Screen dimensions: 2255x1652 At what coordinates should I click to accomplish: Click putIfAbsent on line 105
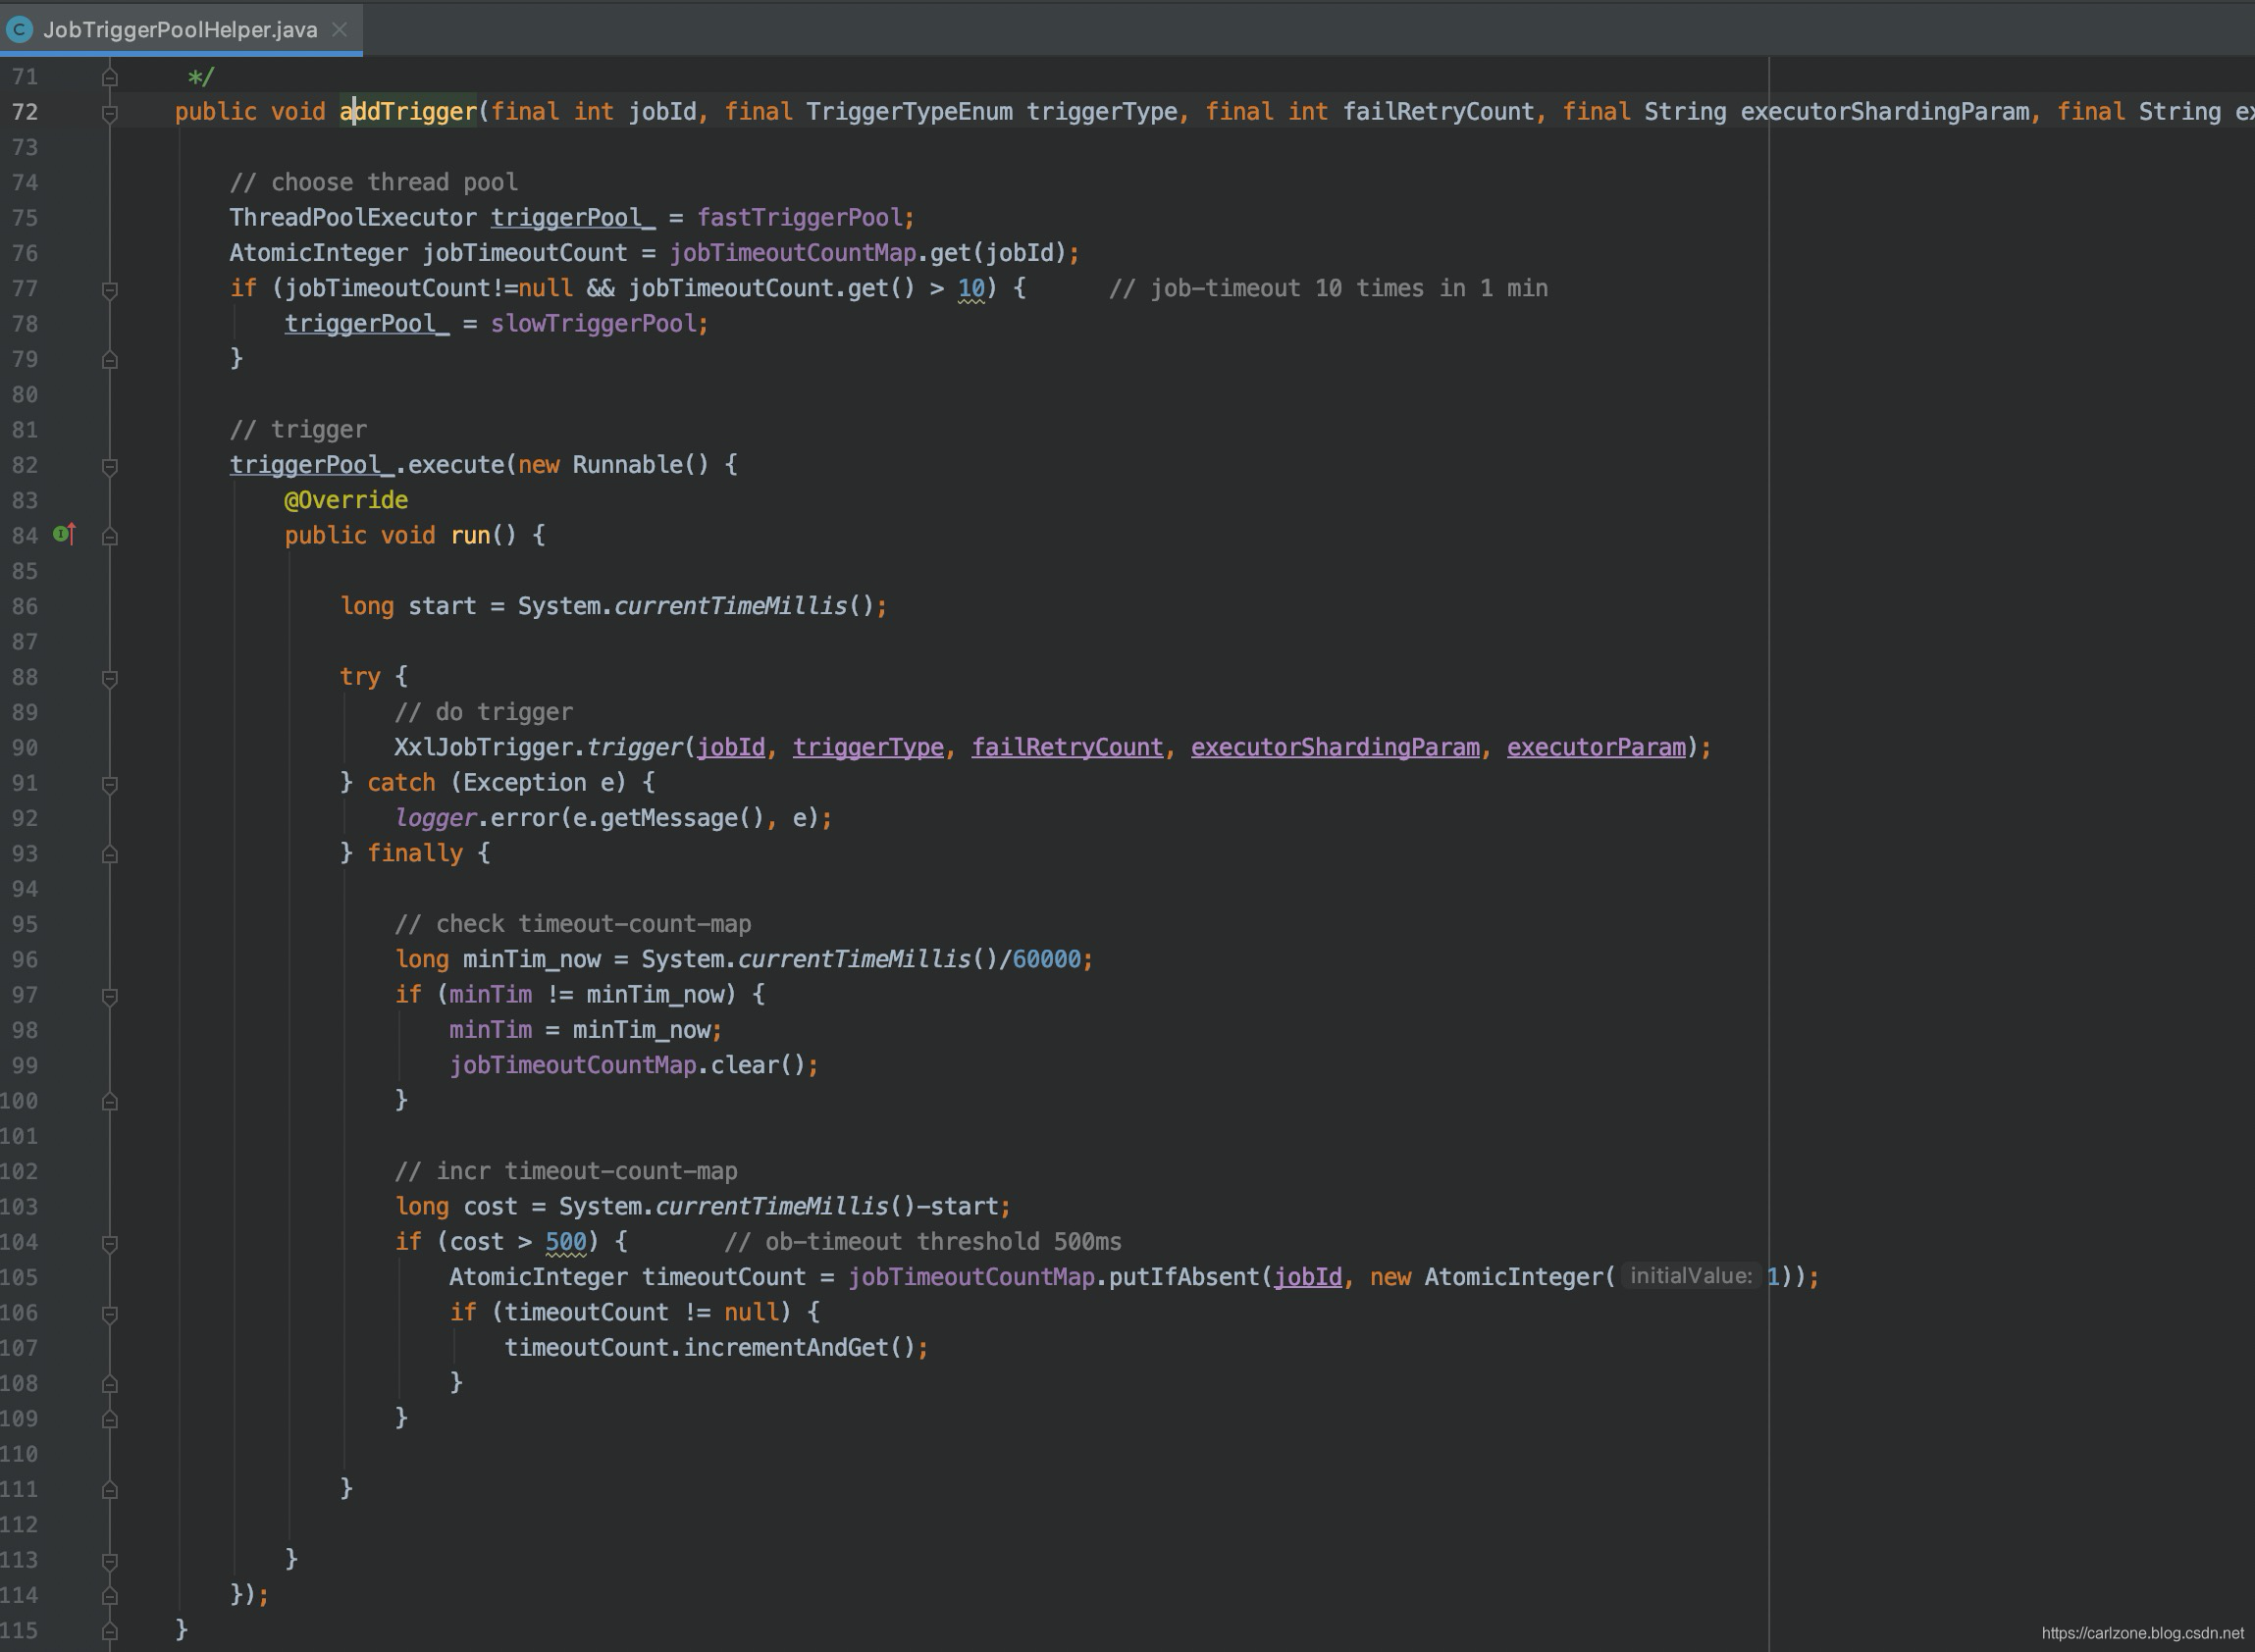(x=1184, y=1276)
